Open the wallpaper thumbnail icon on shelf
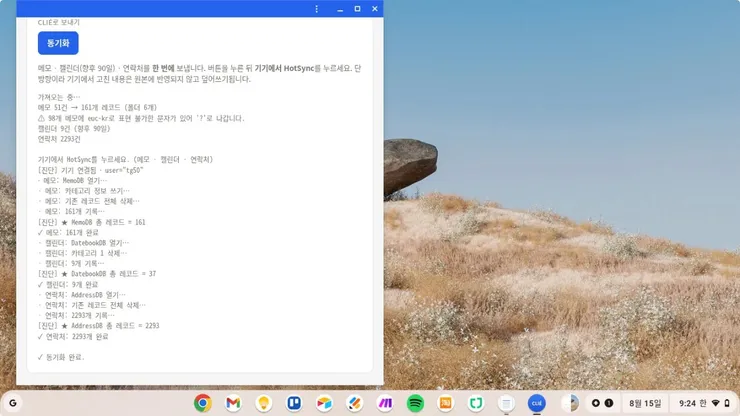The image size is (740, 416). [x=570, y=403]
